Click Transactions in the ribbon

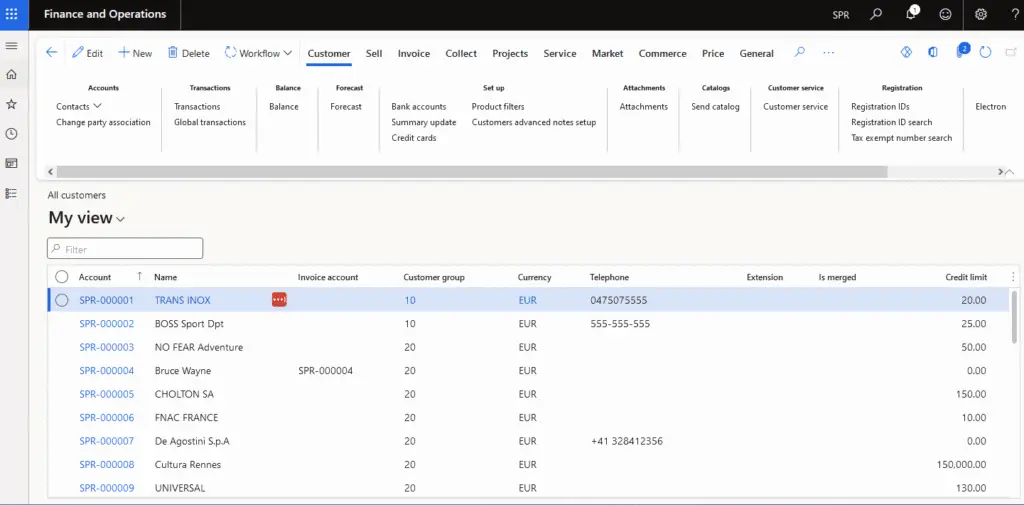(197, 106)
